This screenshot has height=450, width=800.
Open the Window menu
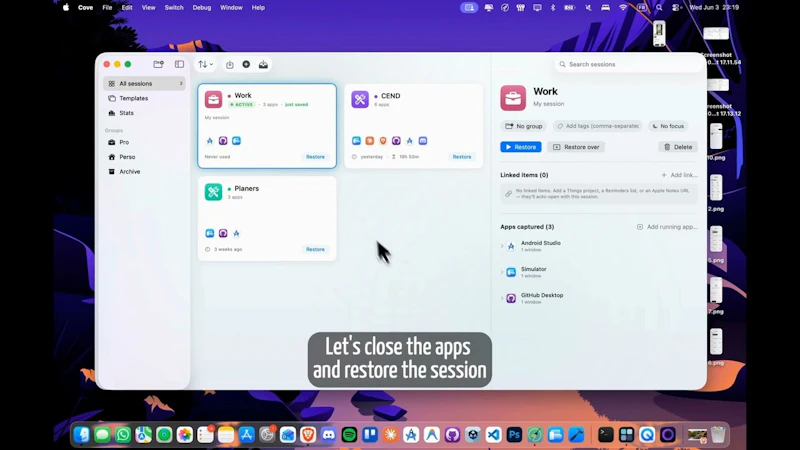pos(231,8)
